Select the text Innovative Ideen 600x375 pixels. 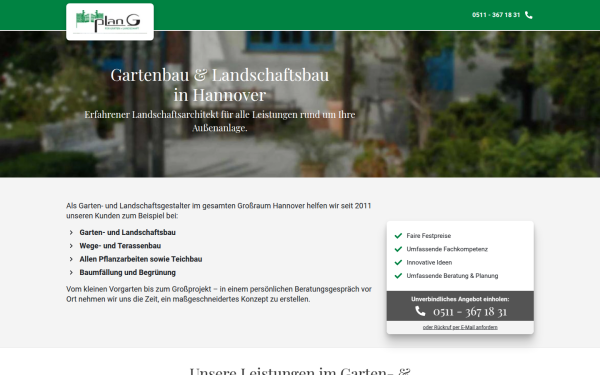tap(429, 262)
